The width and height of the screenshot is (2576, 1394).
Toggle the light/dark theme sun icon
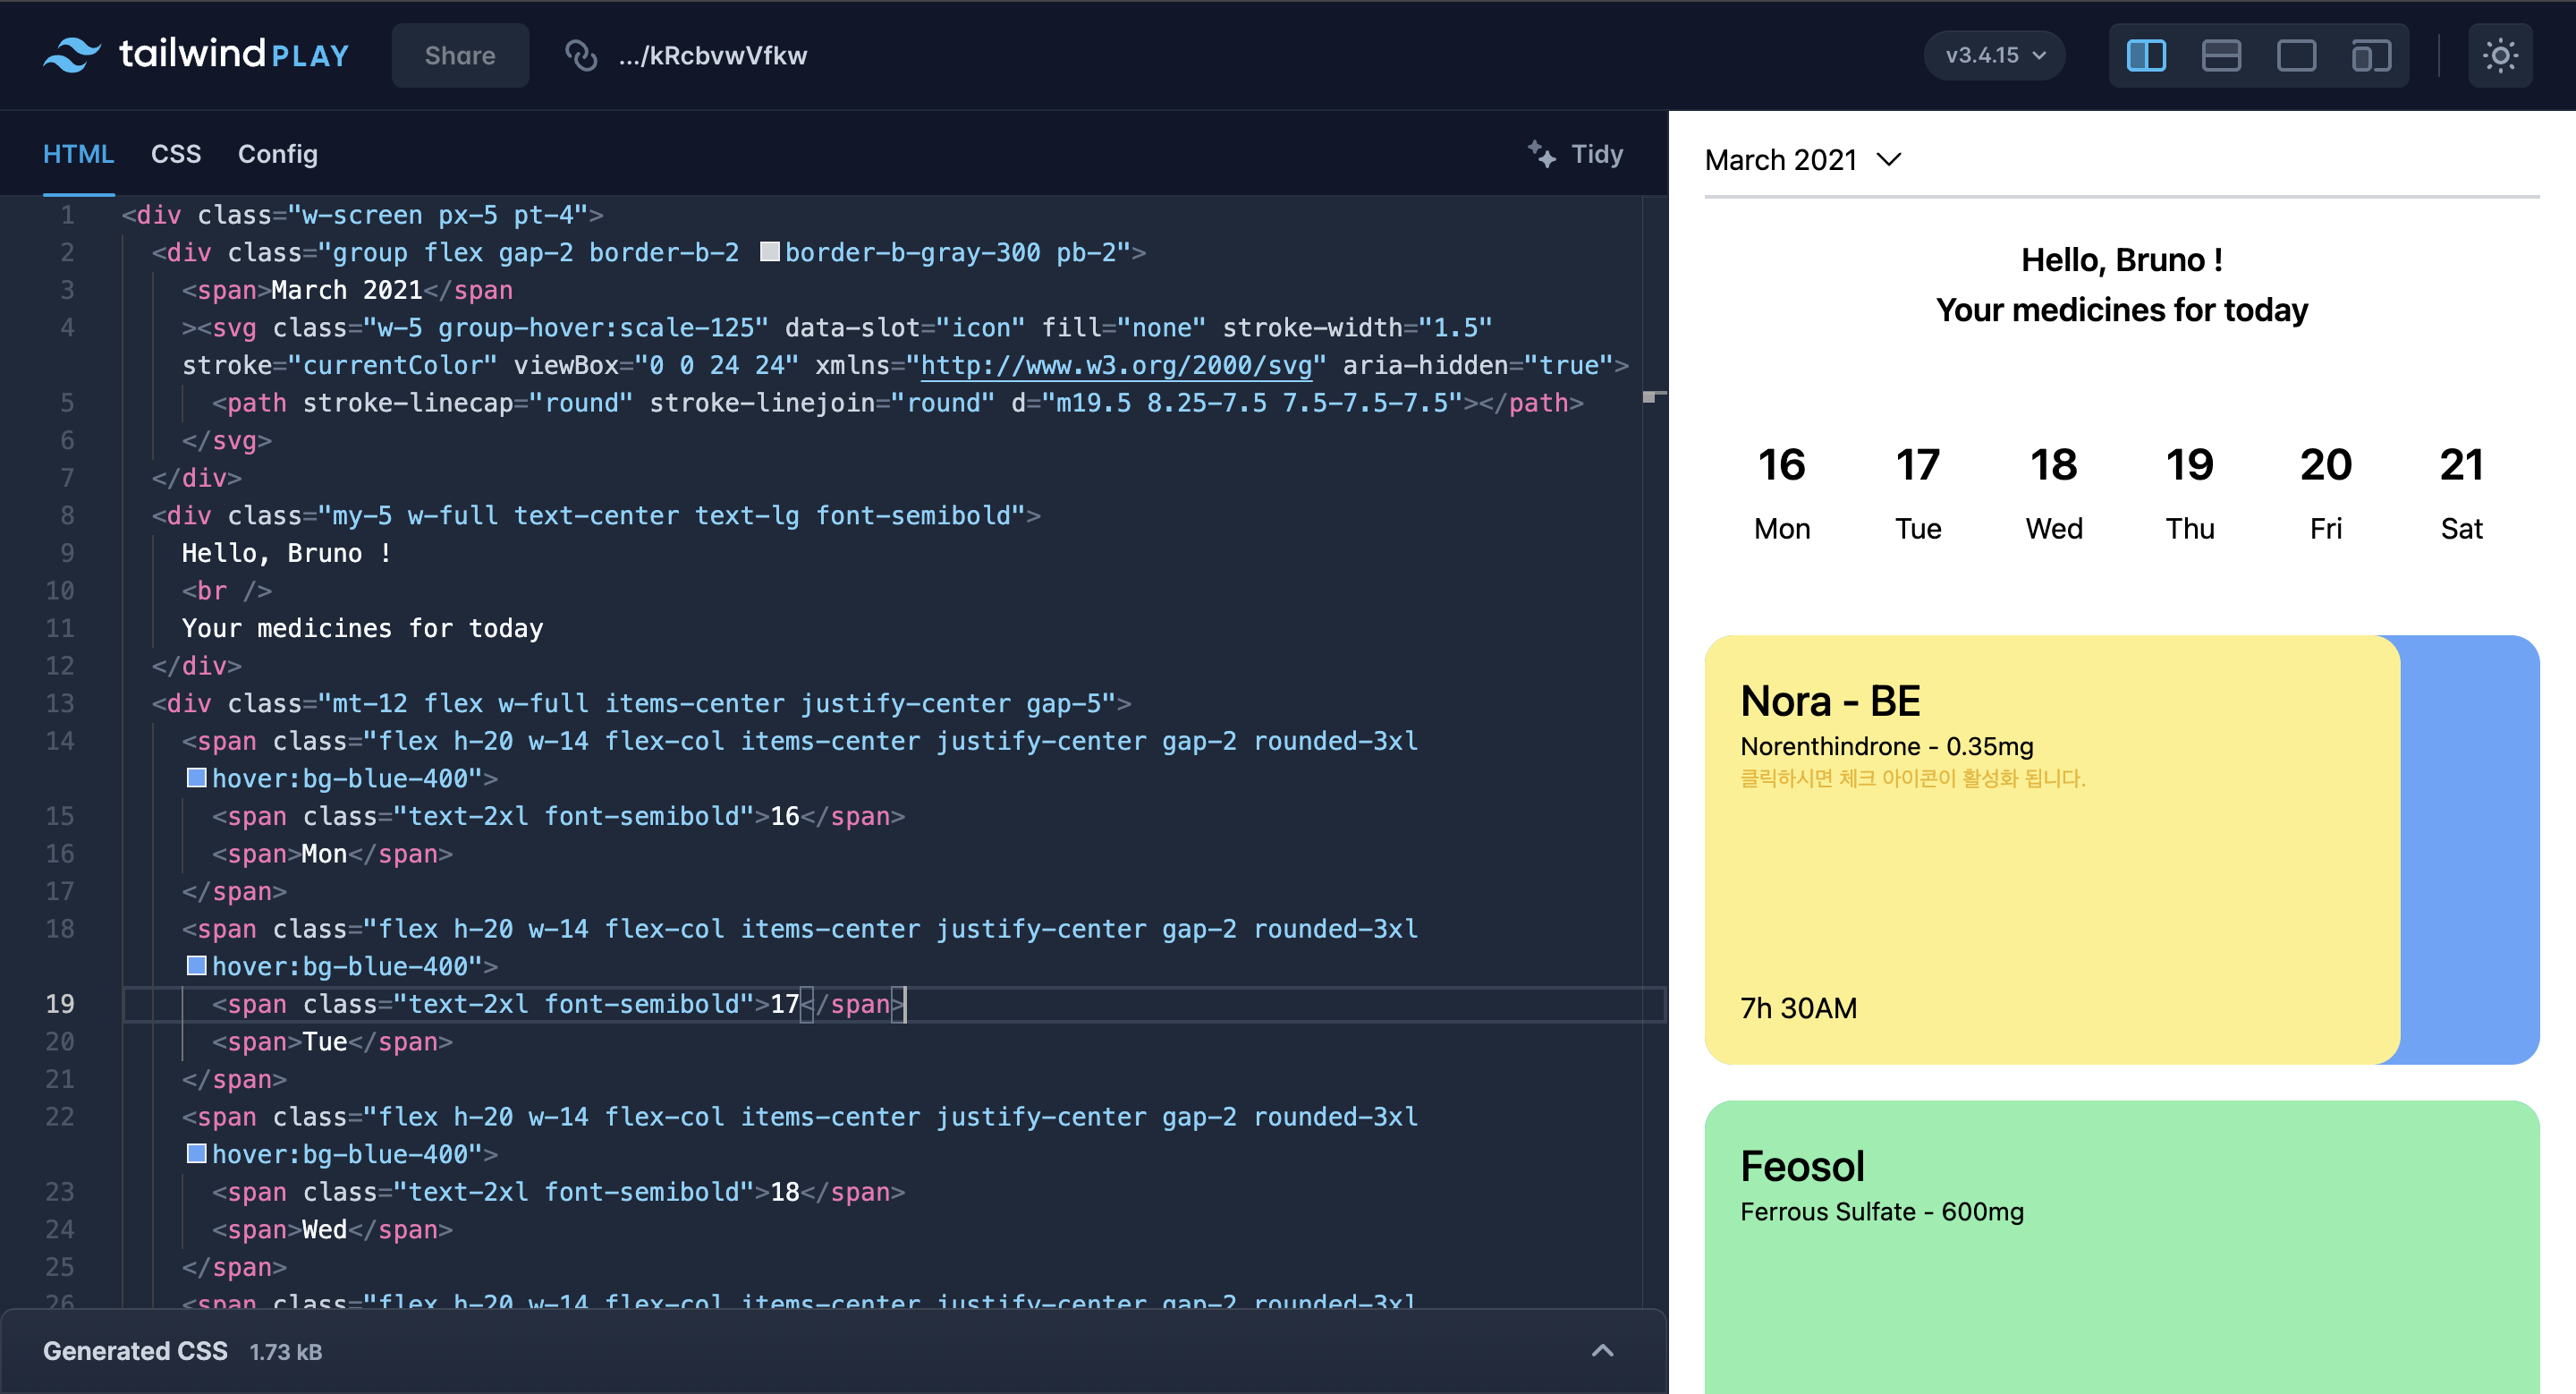click(x=2500, y=55)
